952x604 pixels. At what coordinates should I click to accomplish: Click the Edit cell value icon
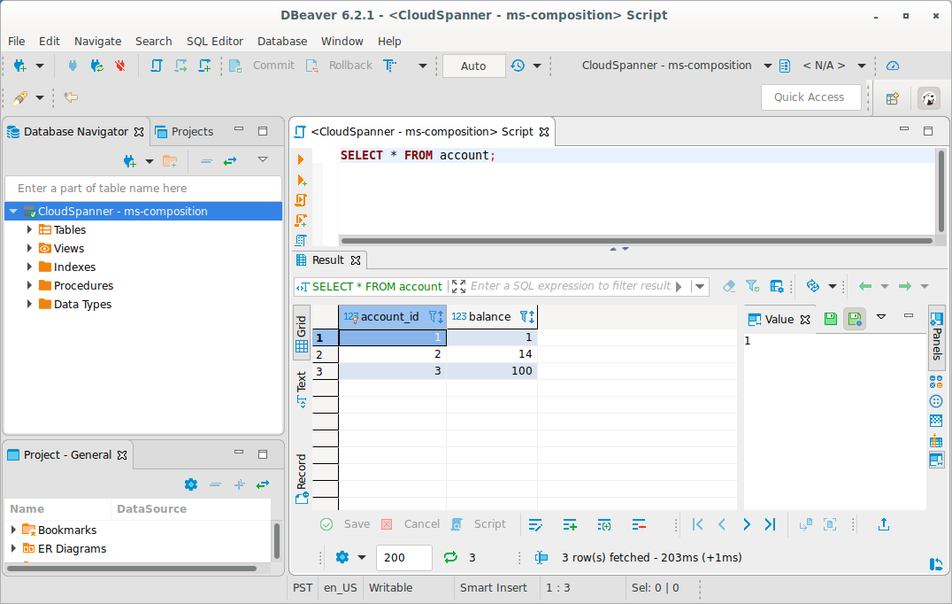coord(535,524)
